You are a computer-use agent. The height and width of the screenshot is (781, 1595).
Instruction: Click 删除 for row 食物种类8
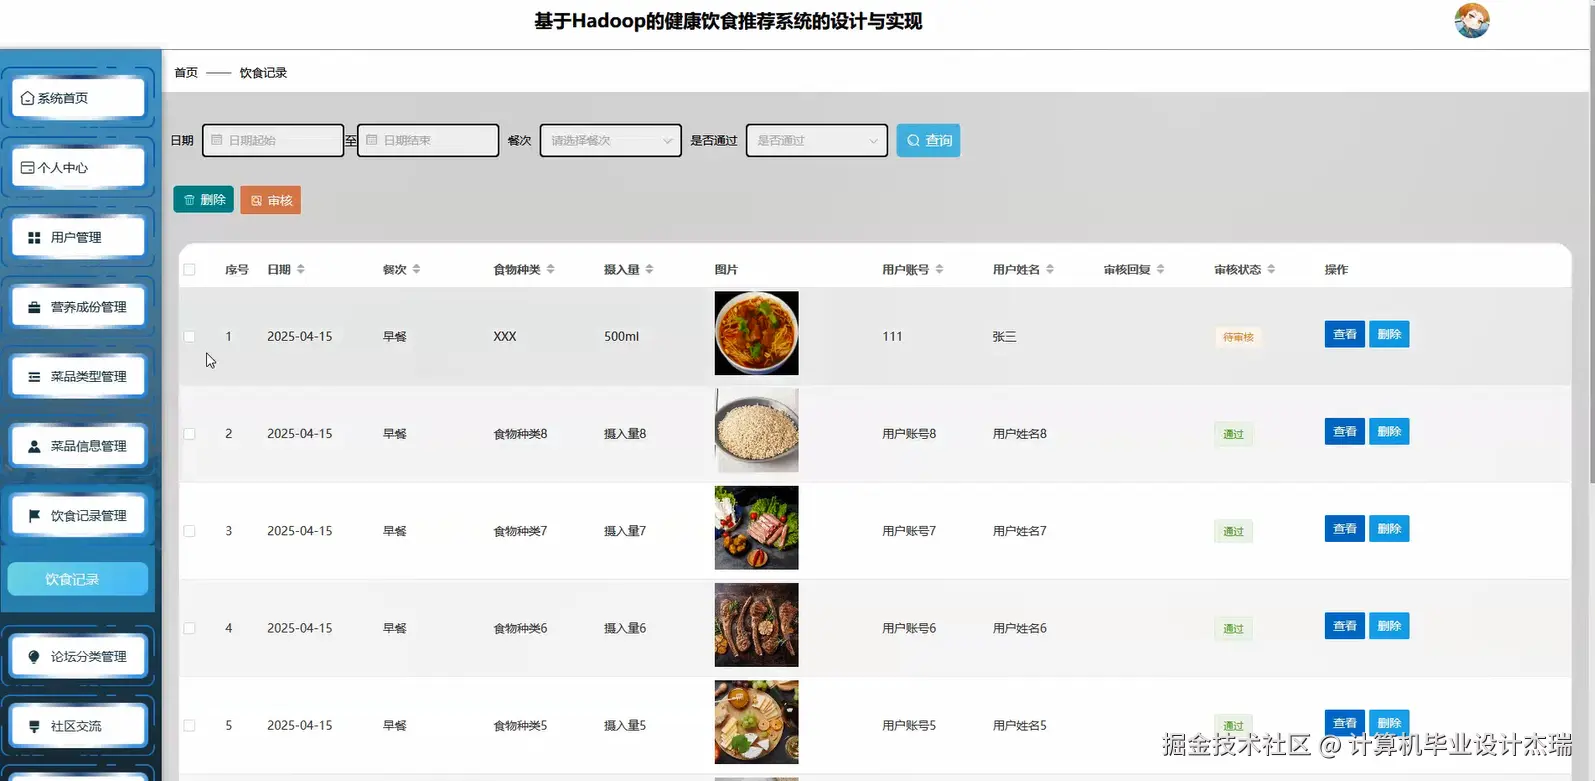(1389, 431)
